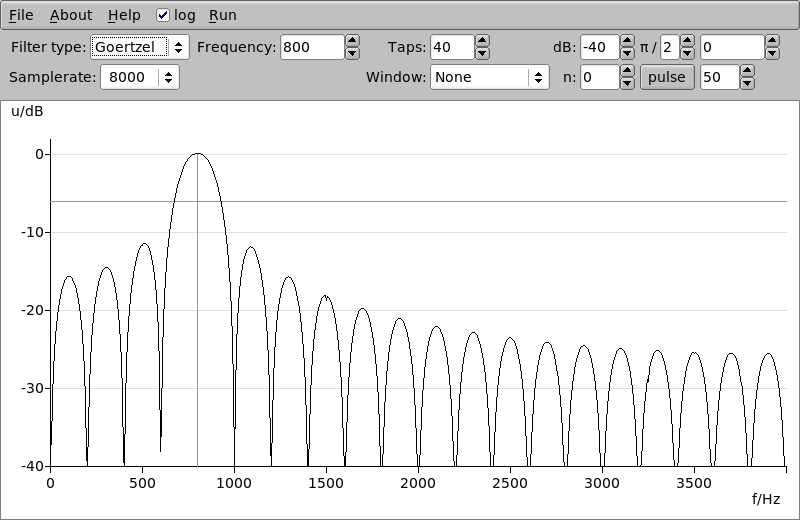Screen dimensions: 800x520
Task: Click the Taps input field showing 40
Action: coord(453,47)
